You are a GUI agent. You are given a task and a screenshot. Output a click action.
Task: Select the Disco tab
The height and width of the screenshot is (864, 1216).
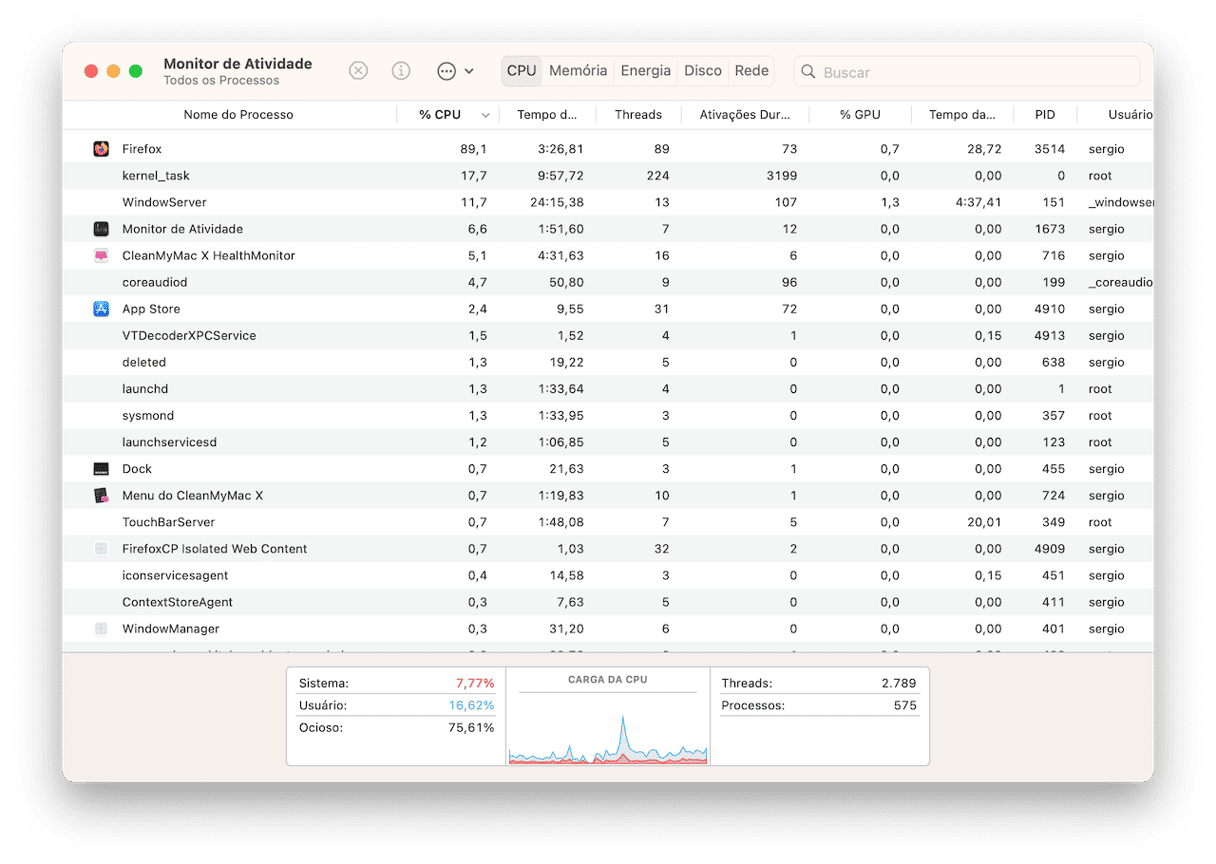[703, 71]
